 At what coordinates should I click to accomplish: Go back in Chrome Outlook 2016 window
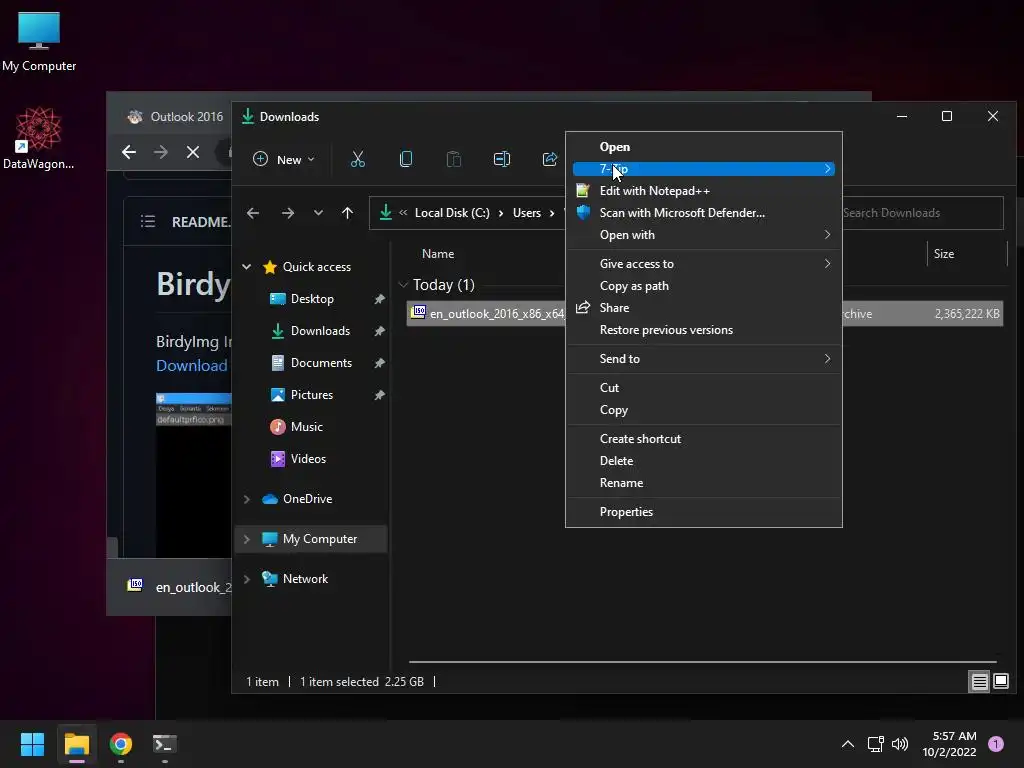(x=129, y=153)
